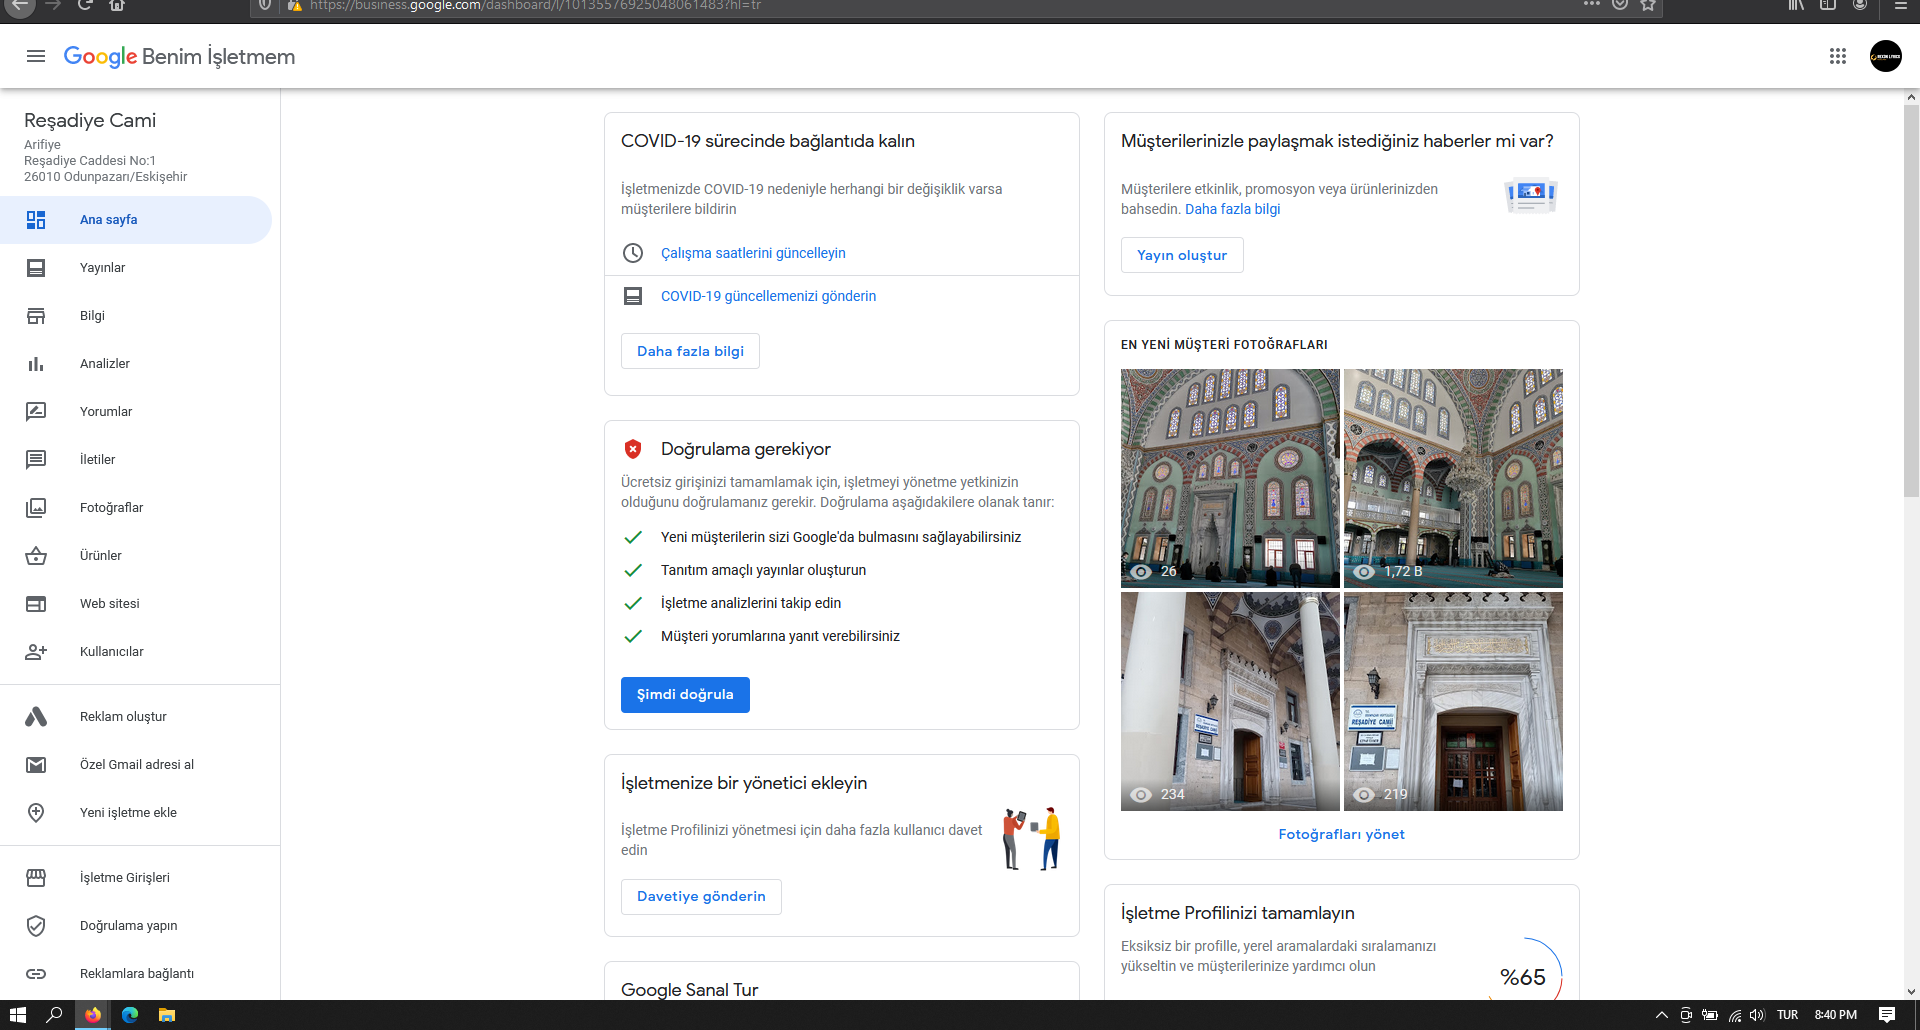Image resolution: width=1920 pixels, height=1030 pixels.
Task: Open doorway photo with 219 views
Action: 1453,701
